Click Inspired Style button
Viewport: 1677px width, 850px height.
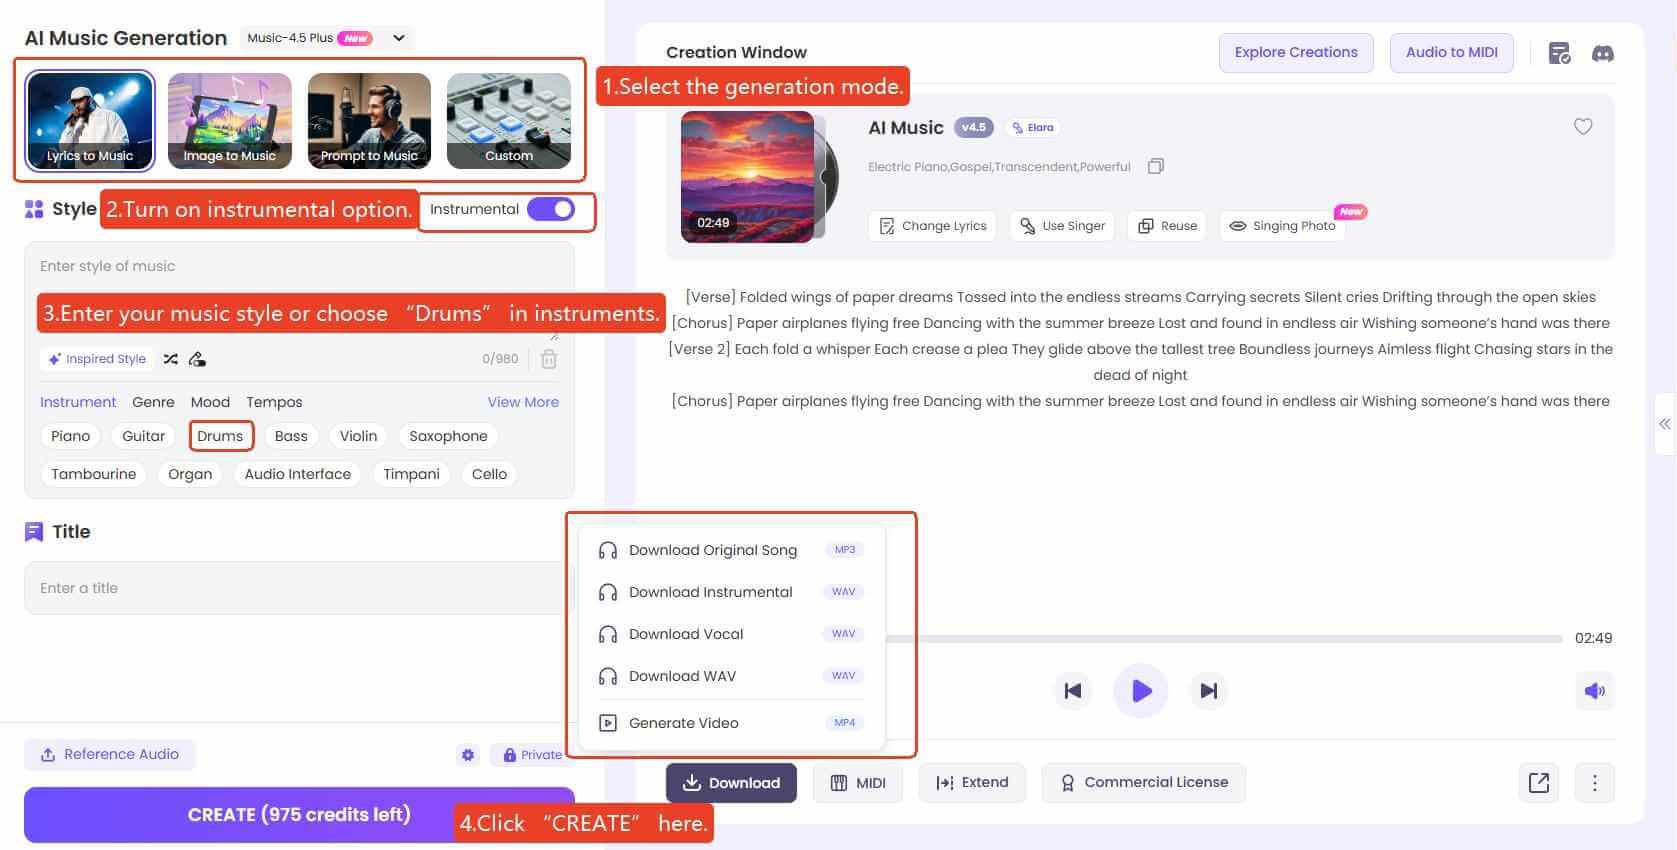coord(97,359)
